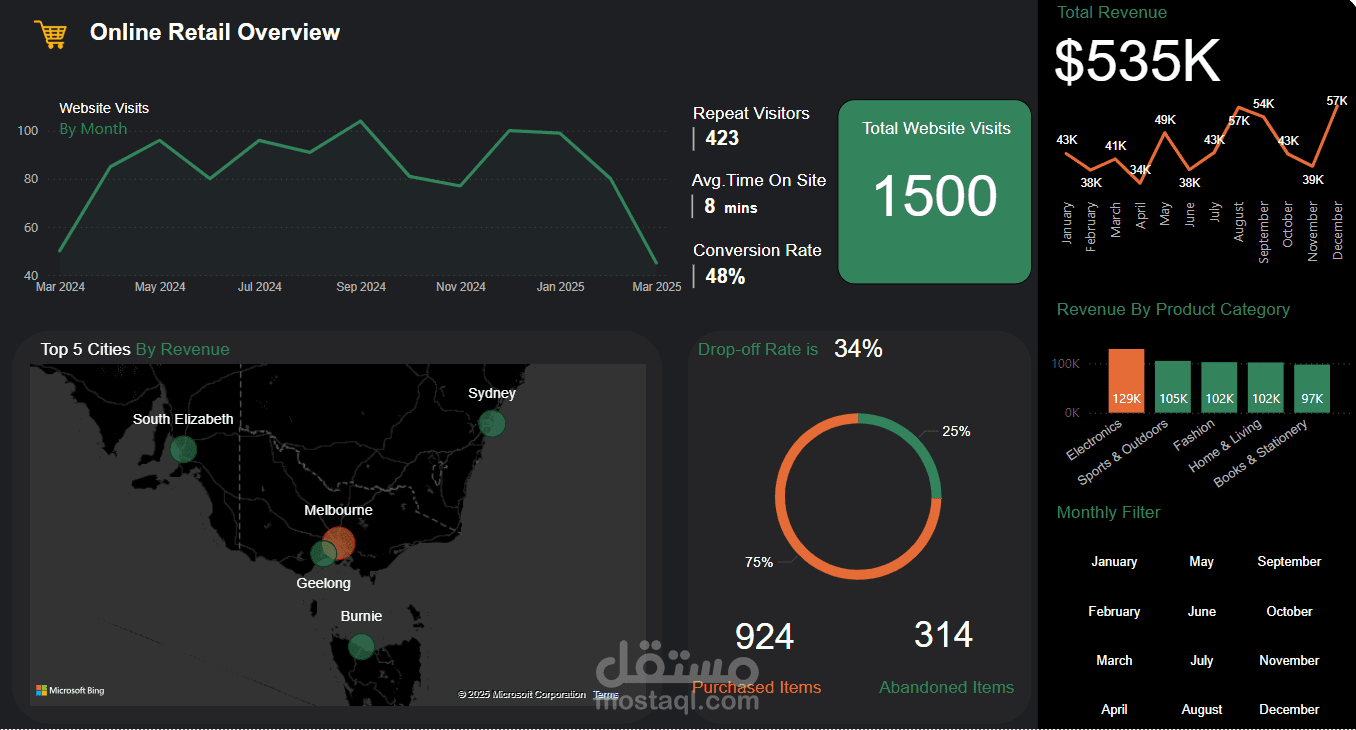This screenshot has width=1356, height=730.
Task: Select the Sports & Outdoors 105K bar
Action: (x=1172, y=386)
